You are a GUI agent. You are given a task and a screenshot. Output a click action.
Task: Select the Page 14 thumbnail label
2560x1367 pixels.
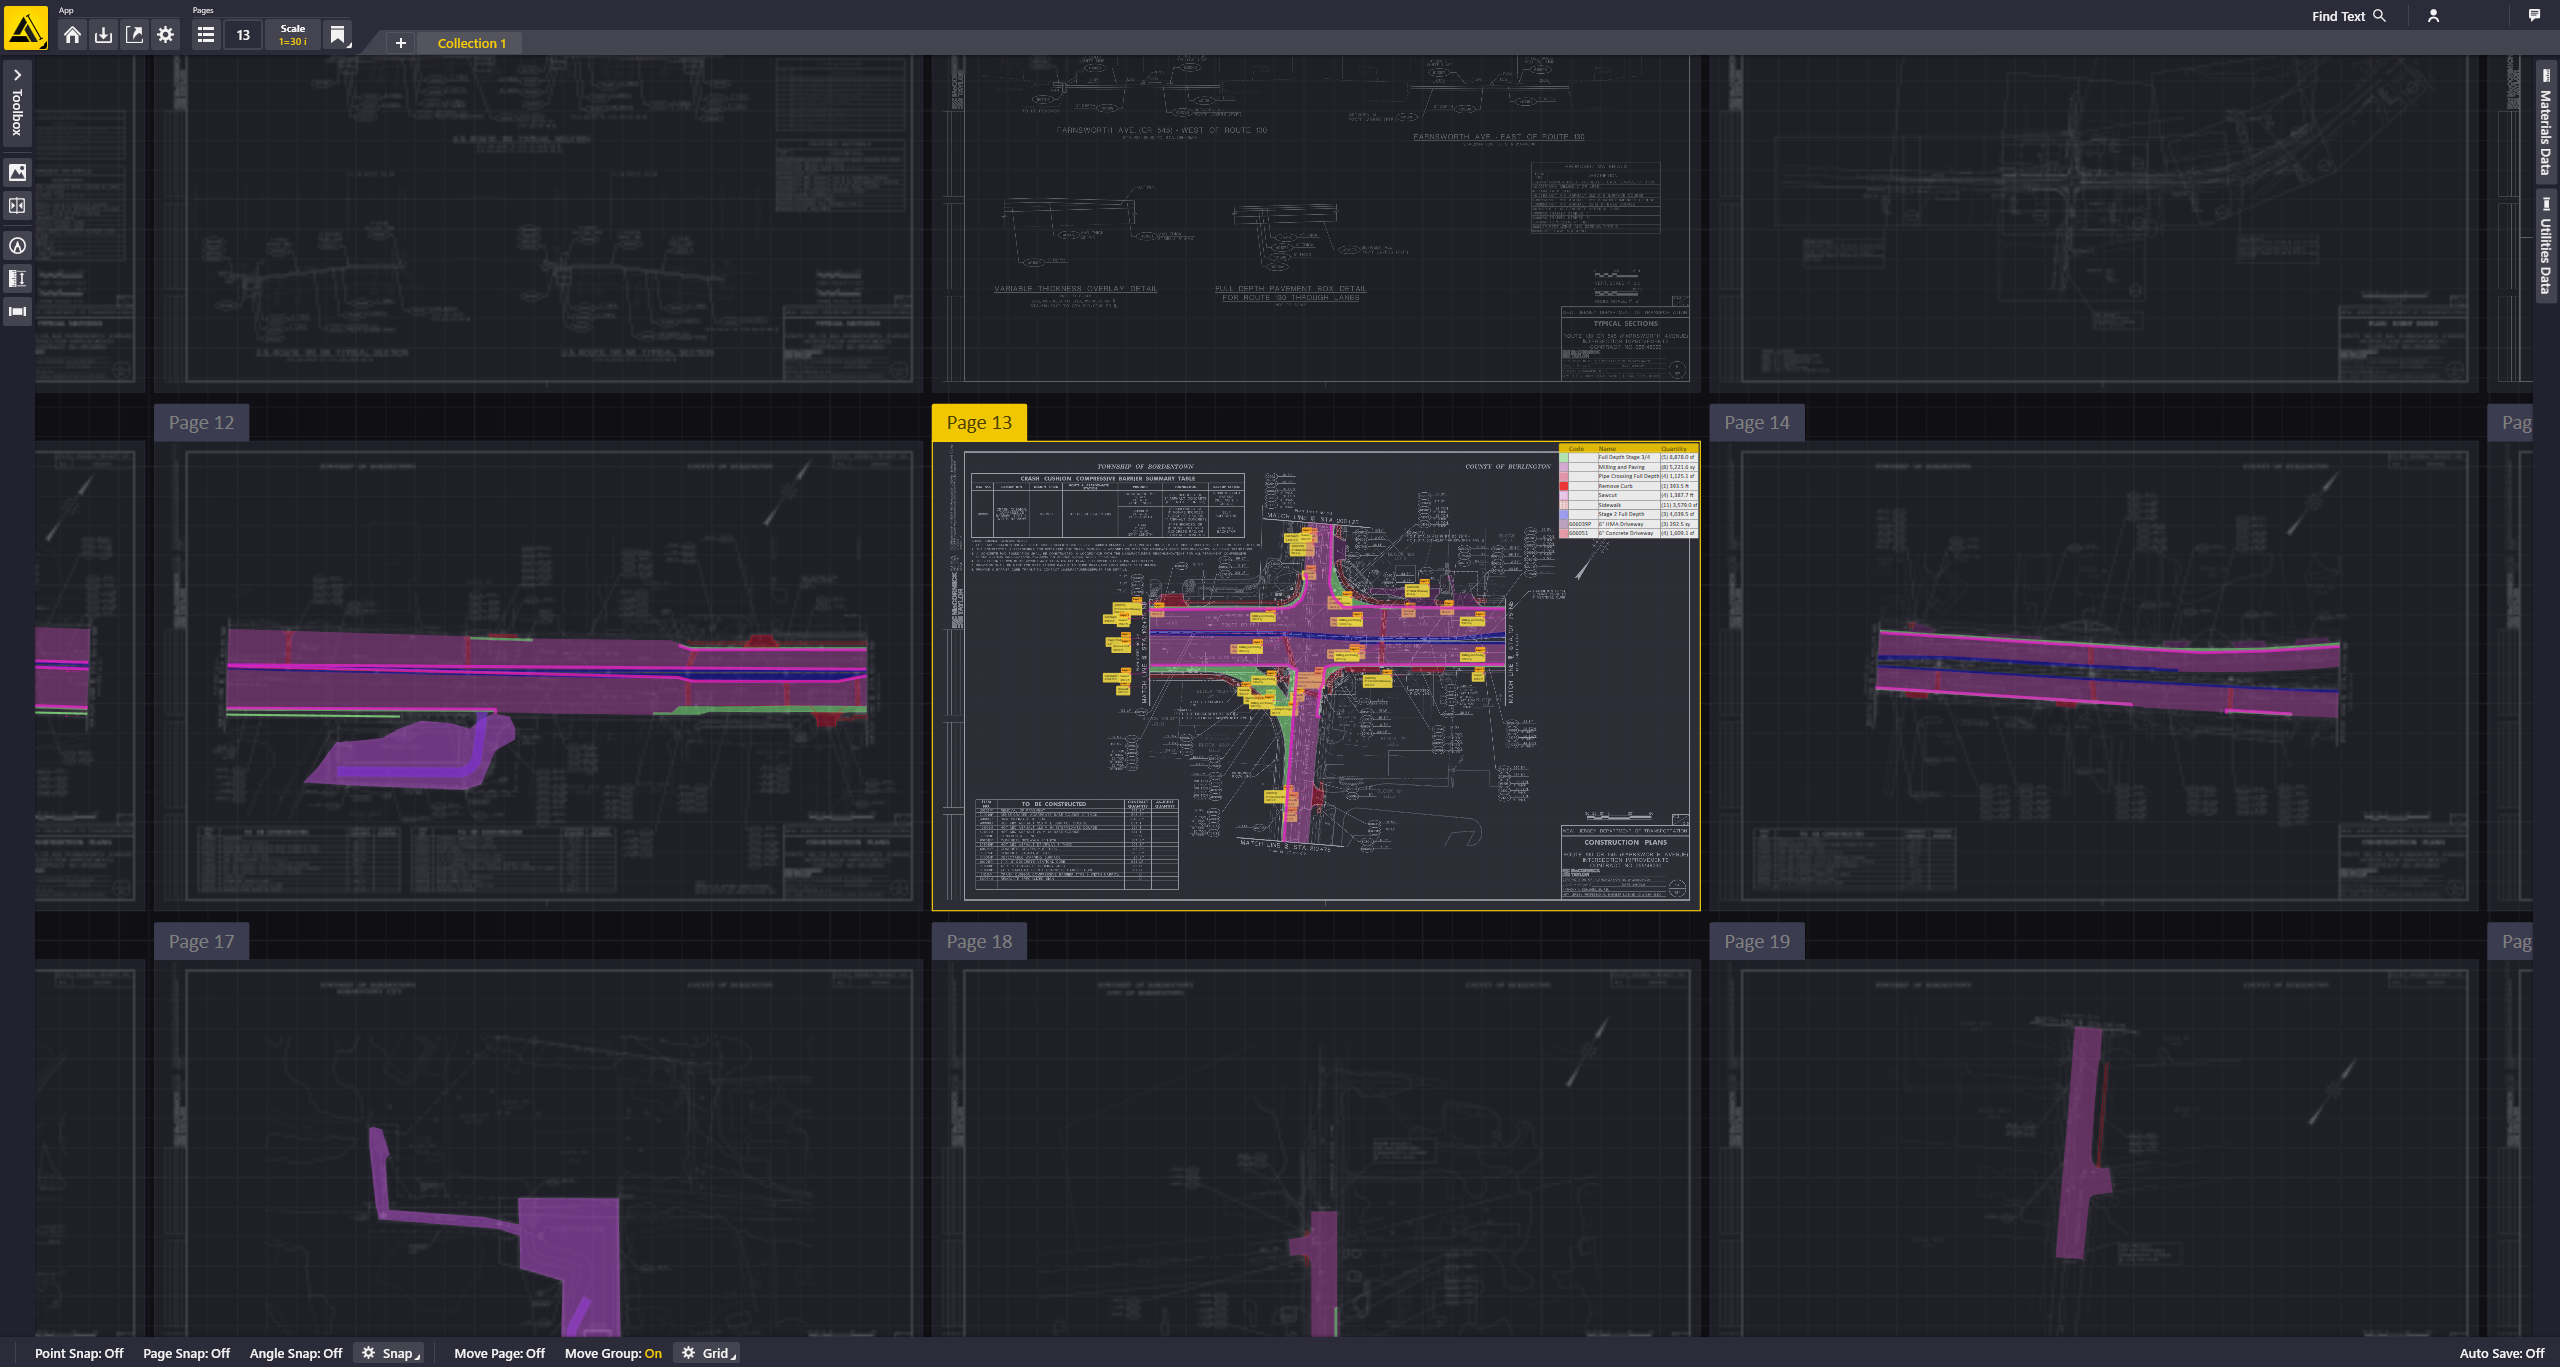pyautogui.click(x=1756, y=423)
